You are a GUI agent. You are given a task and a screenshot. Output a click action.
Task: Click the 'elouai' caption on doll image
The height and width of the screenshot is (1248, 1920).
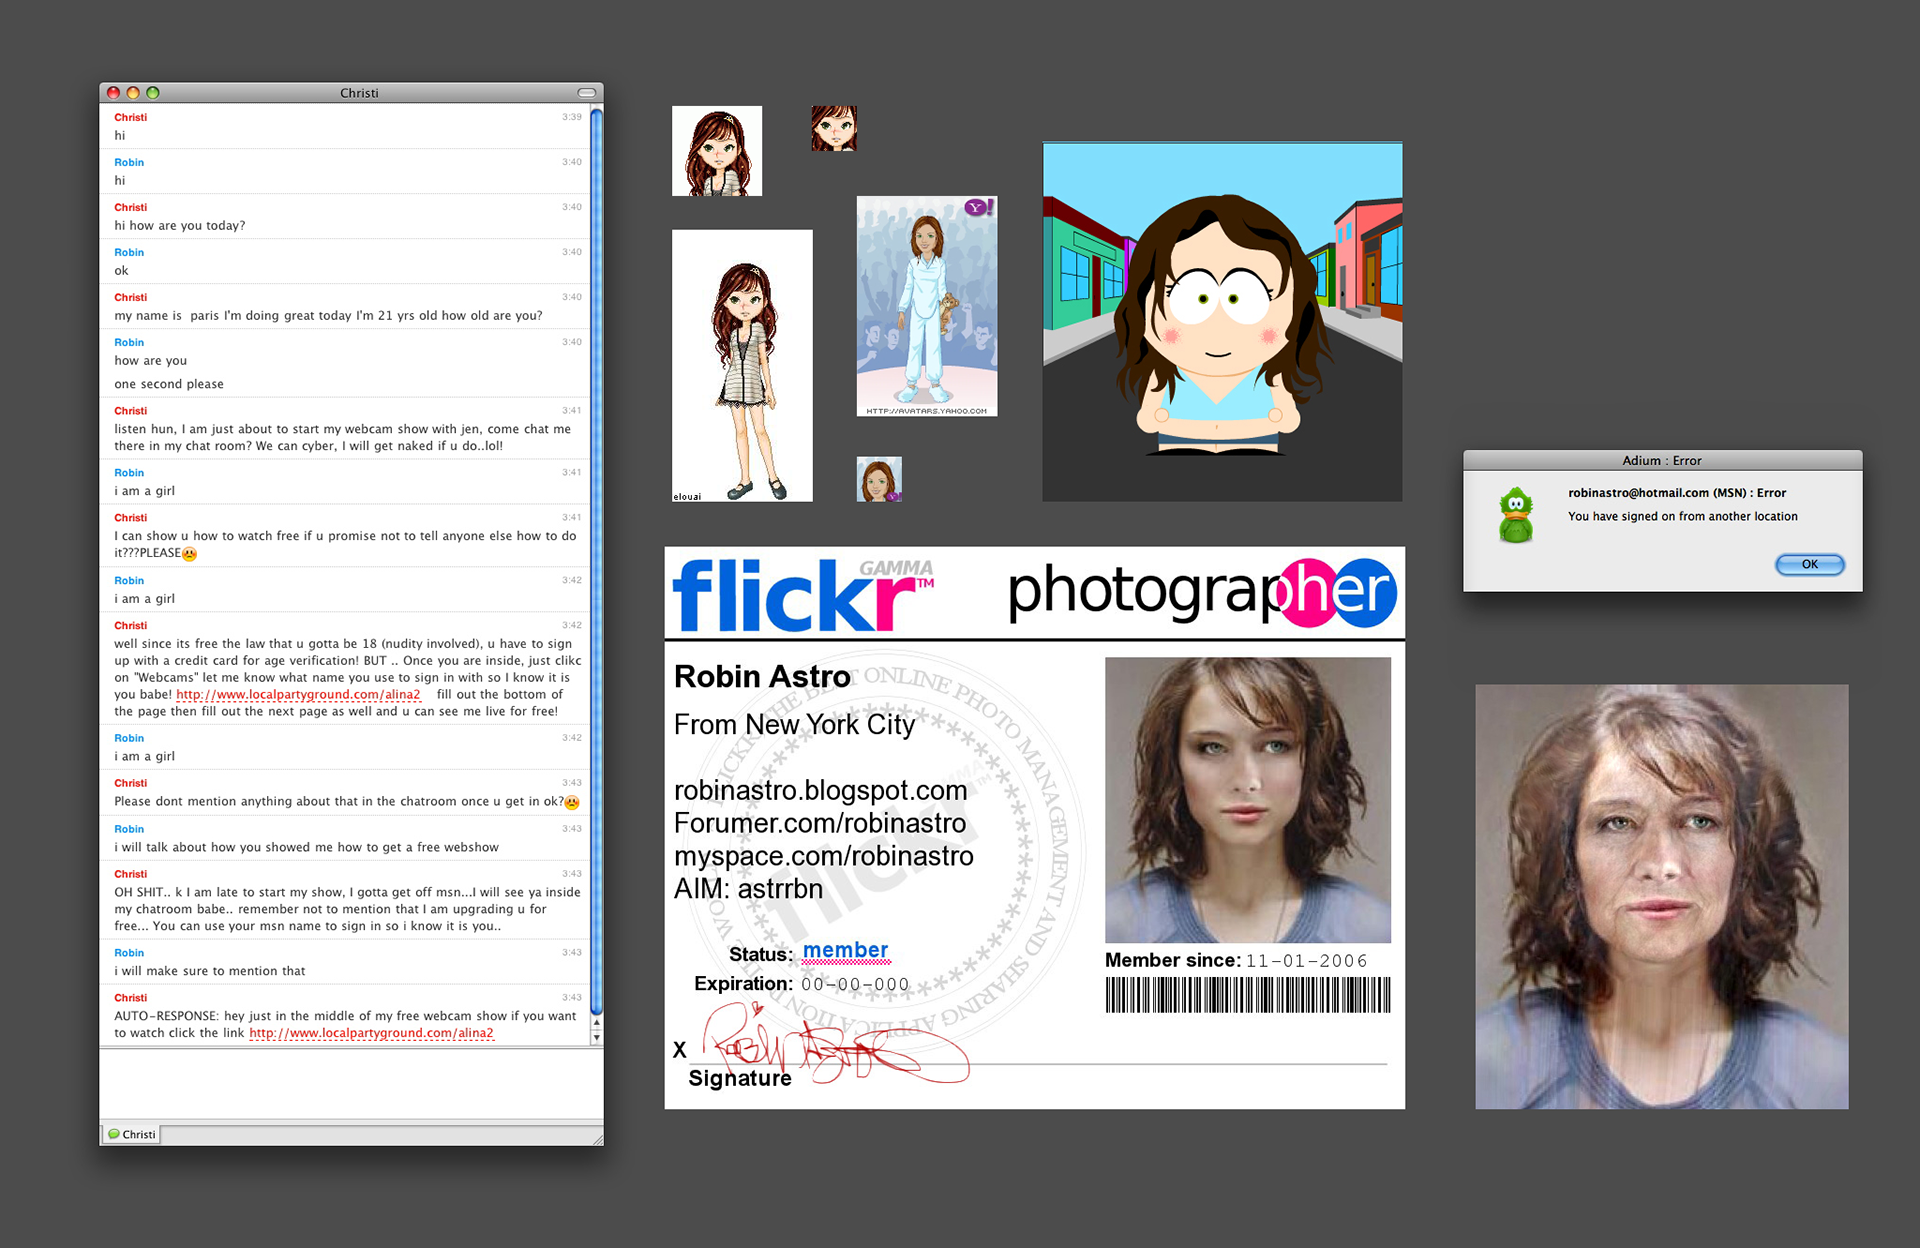(688, 496)
